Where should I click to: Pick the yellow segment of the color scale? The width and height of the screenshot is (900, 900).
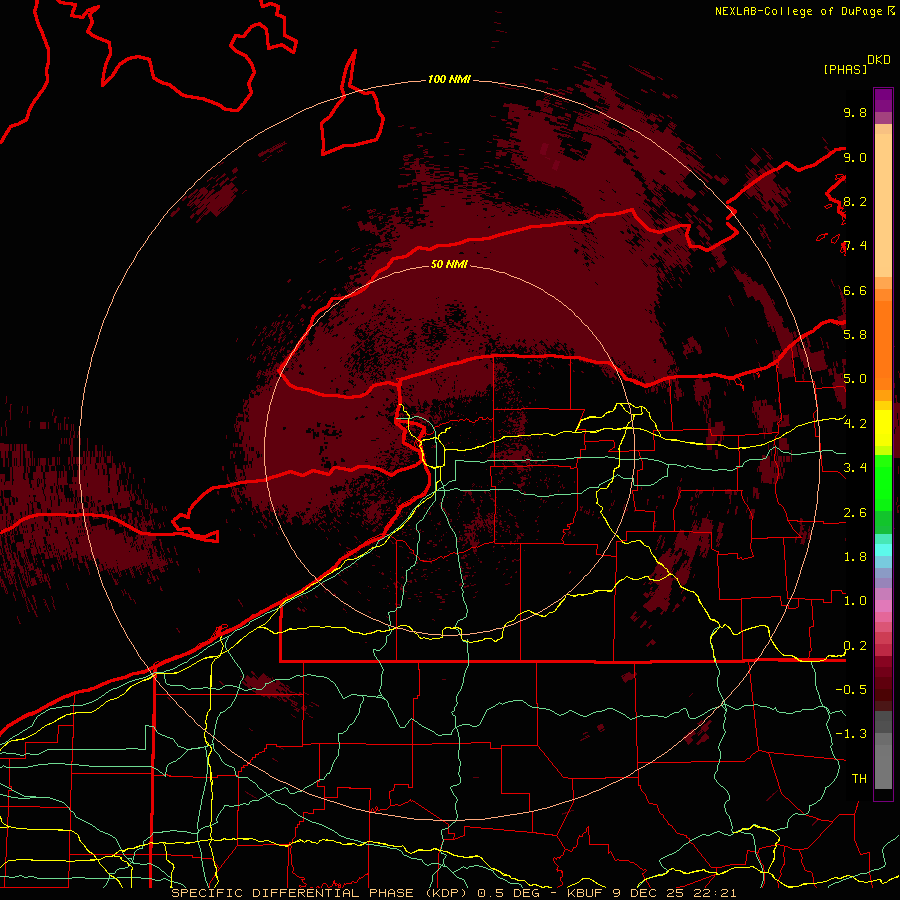883,428
